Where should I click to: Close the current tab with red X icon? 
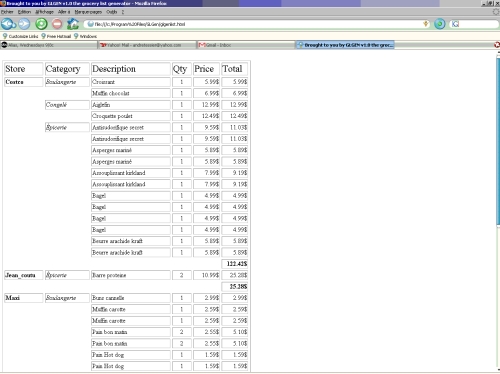497,45
